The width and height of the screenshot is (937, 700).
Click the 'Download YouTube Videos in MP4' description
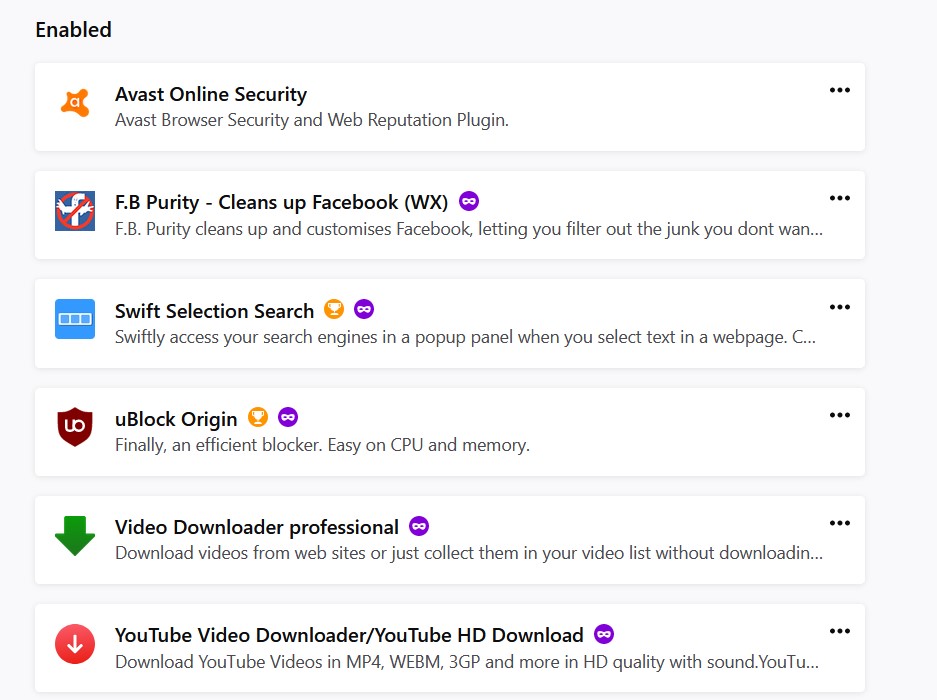[467, 662]
